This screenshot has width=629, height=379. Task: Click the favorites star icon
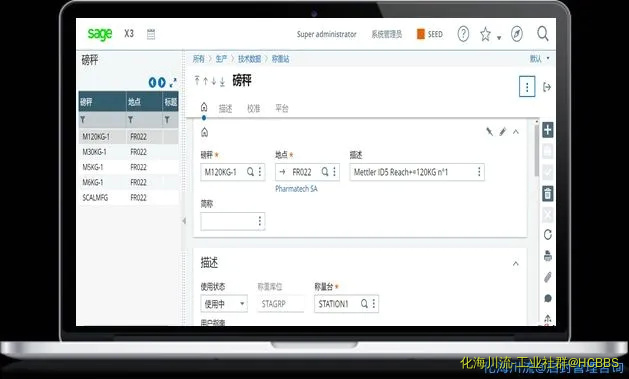[x=485, y=34]
